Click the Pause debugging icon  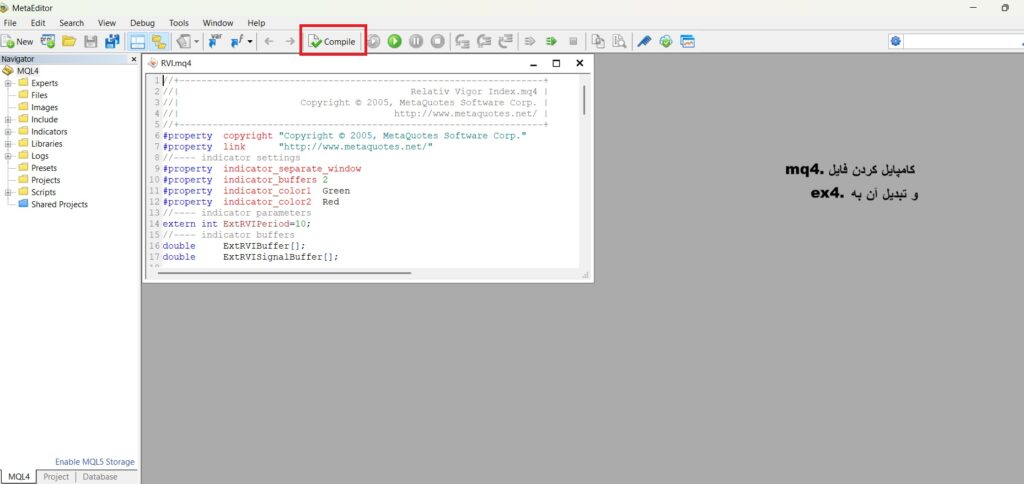pos(416,41)
